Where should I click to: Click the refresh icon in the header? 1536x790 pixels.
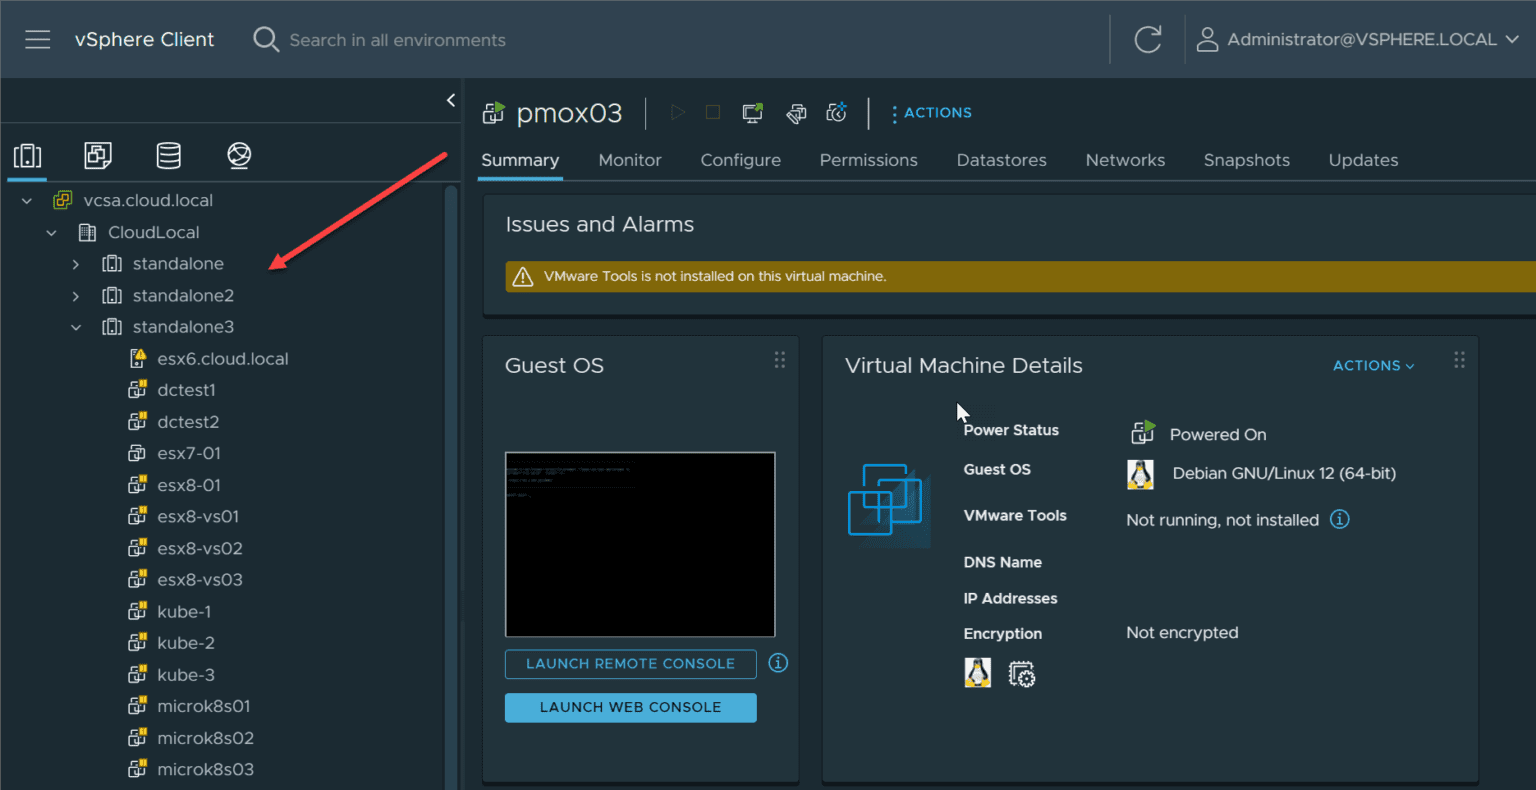tap(1147, 39)
